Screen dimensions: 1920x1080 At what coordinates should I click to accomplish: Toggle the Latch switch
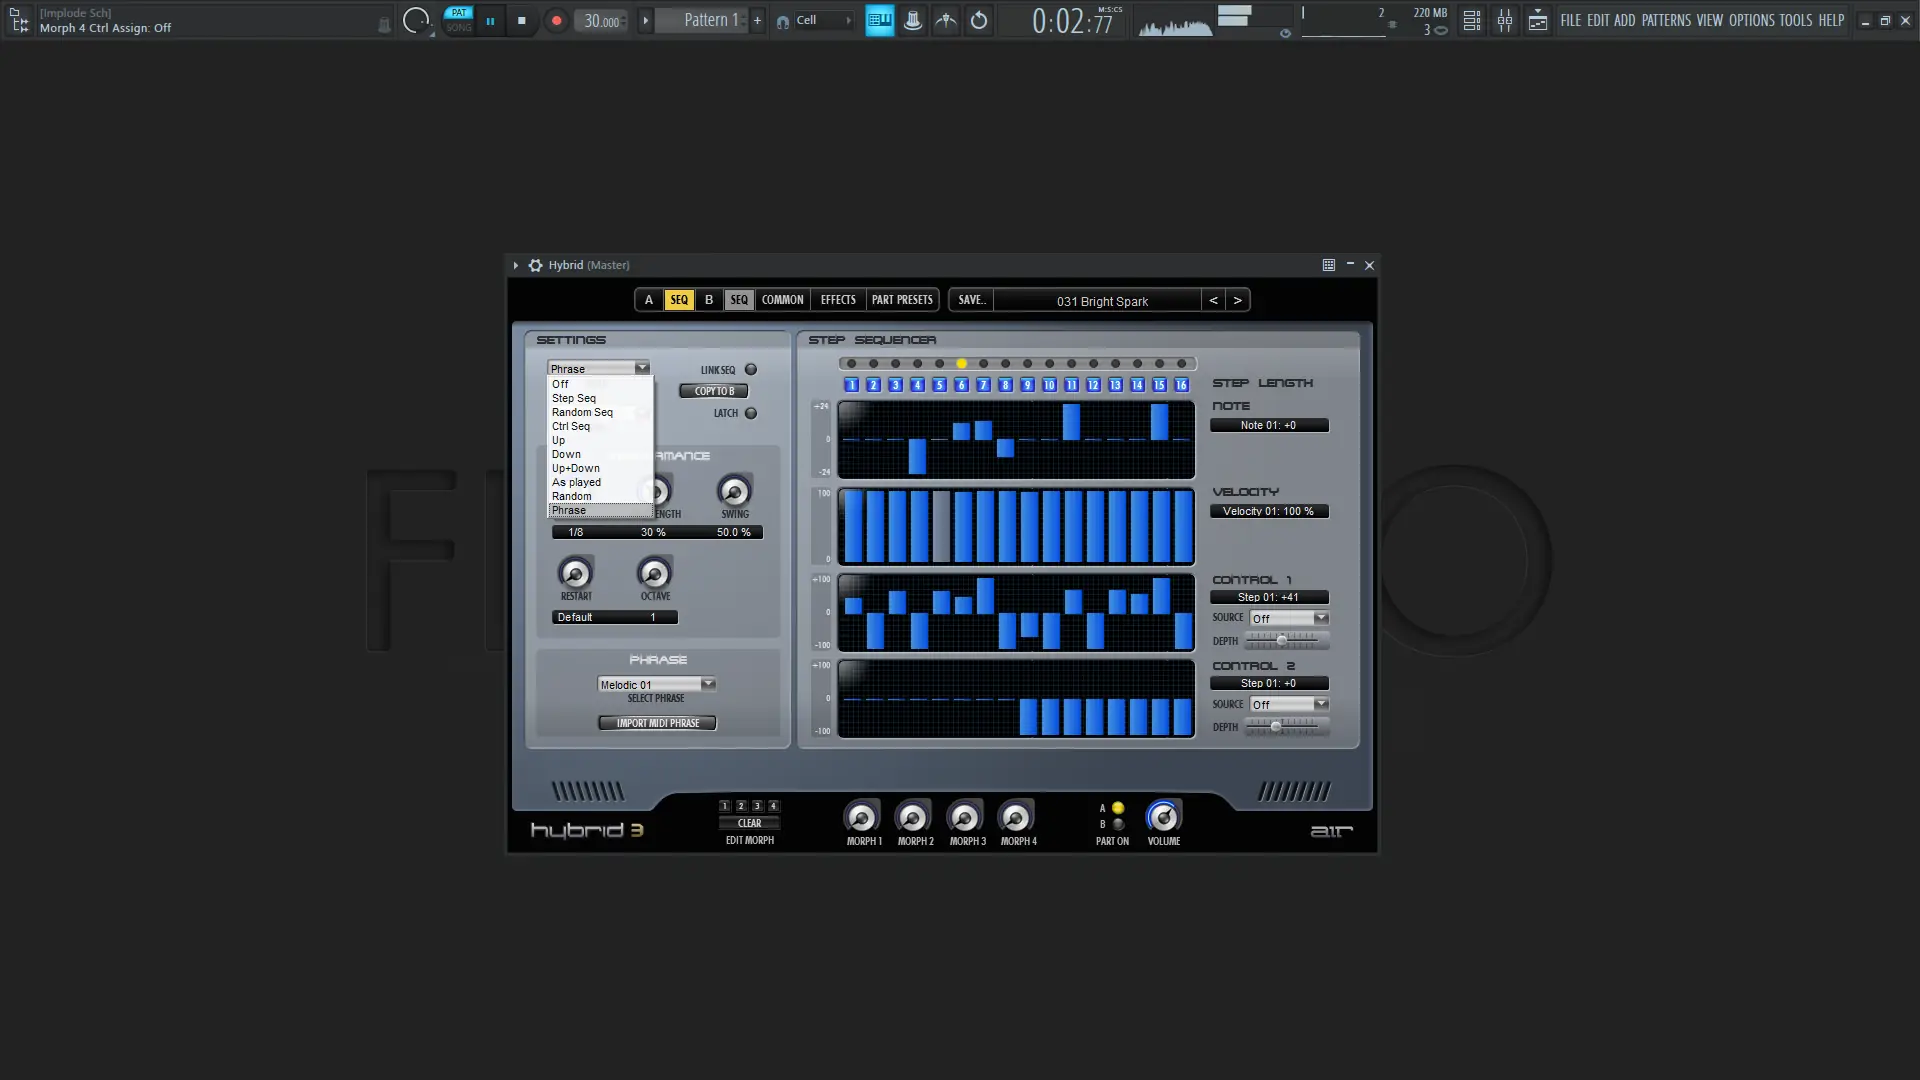[751, 413]
